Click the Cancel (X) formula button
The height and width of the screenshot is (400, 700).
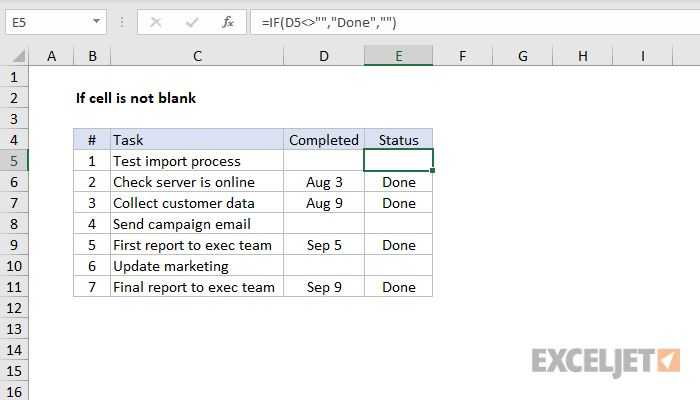click(156, 22)
